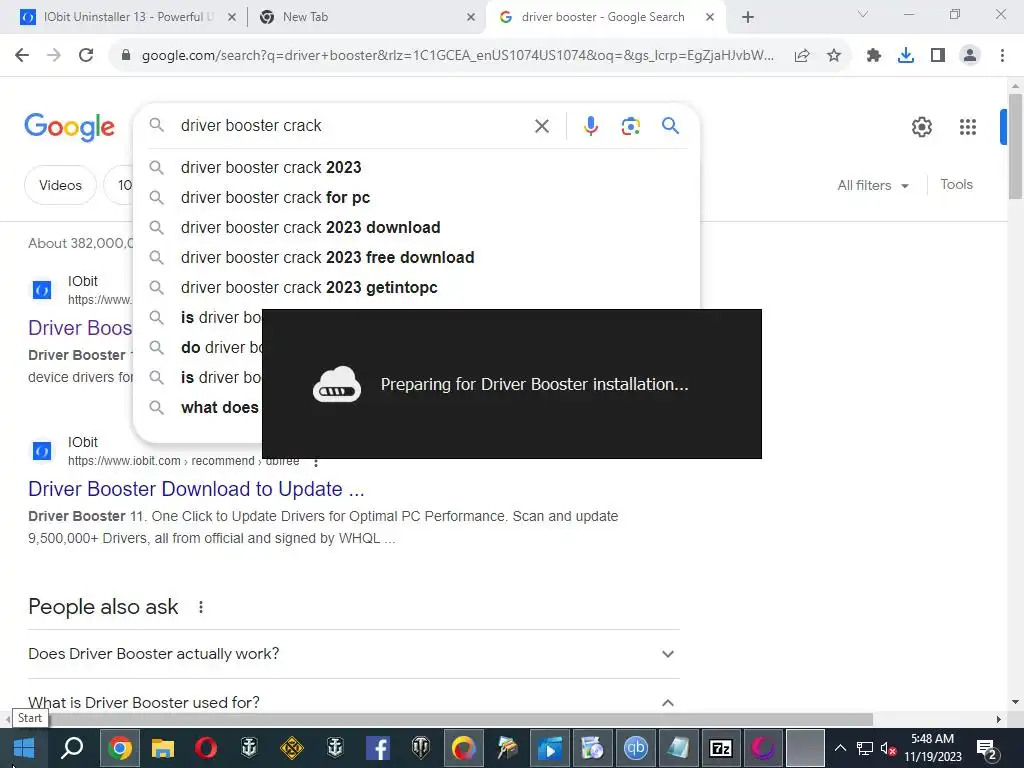Click the share page icon in address bar
The image size is (1024, 768).
click(x=802, y=56)
